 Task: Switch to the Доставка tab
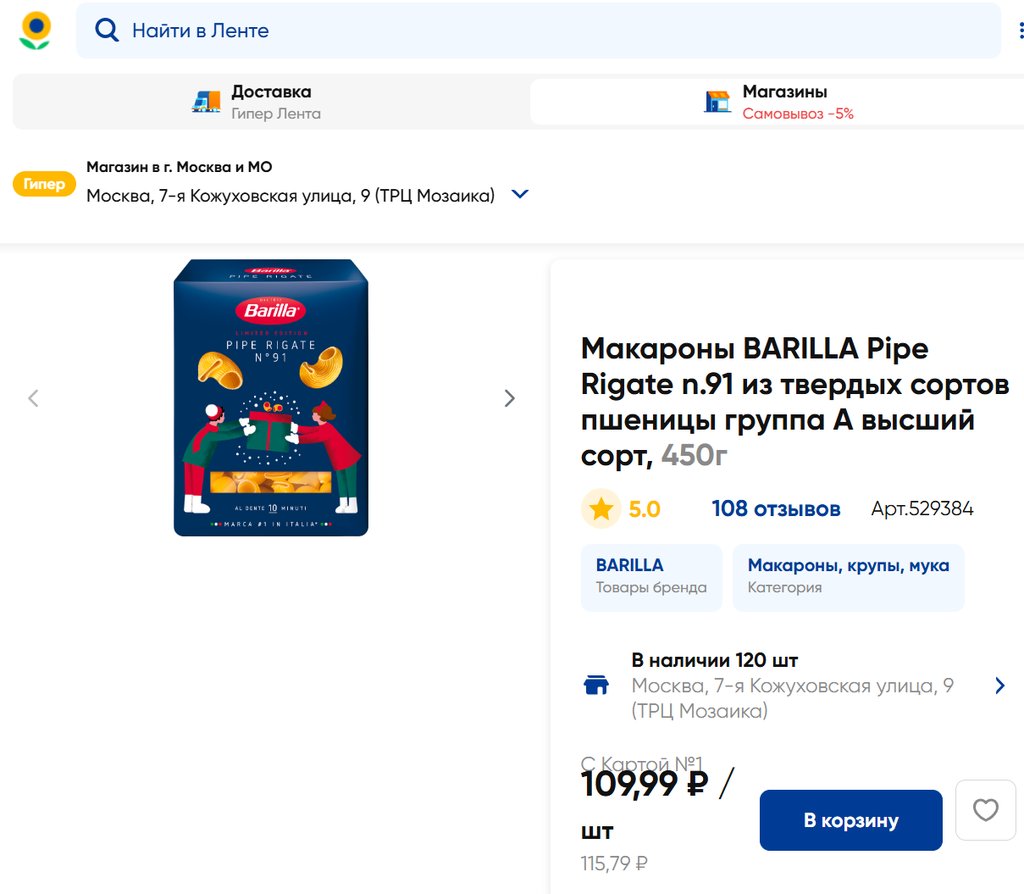tap(270, 102)
